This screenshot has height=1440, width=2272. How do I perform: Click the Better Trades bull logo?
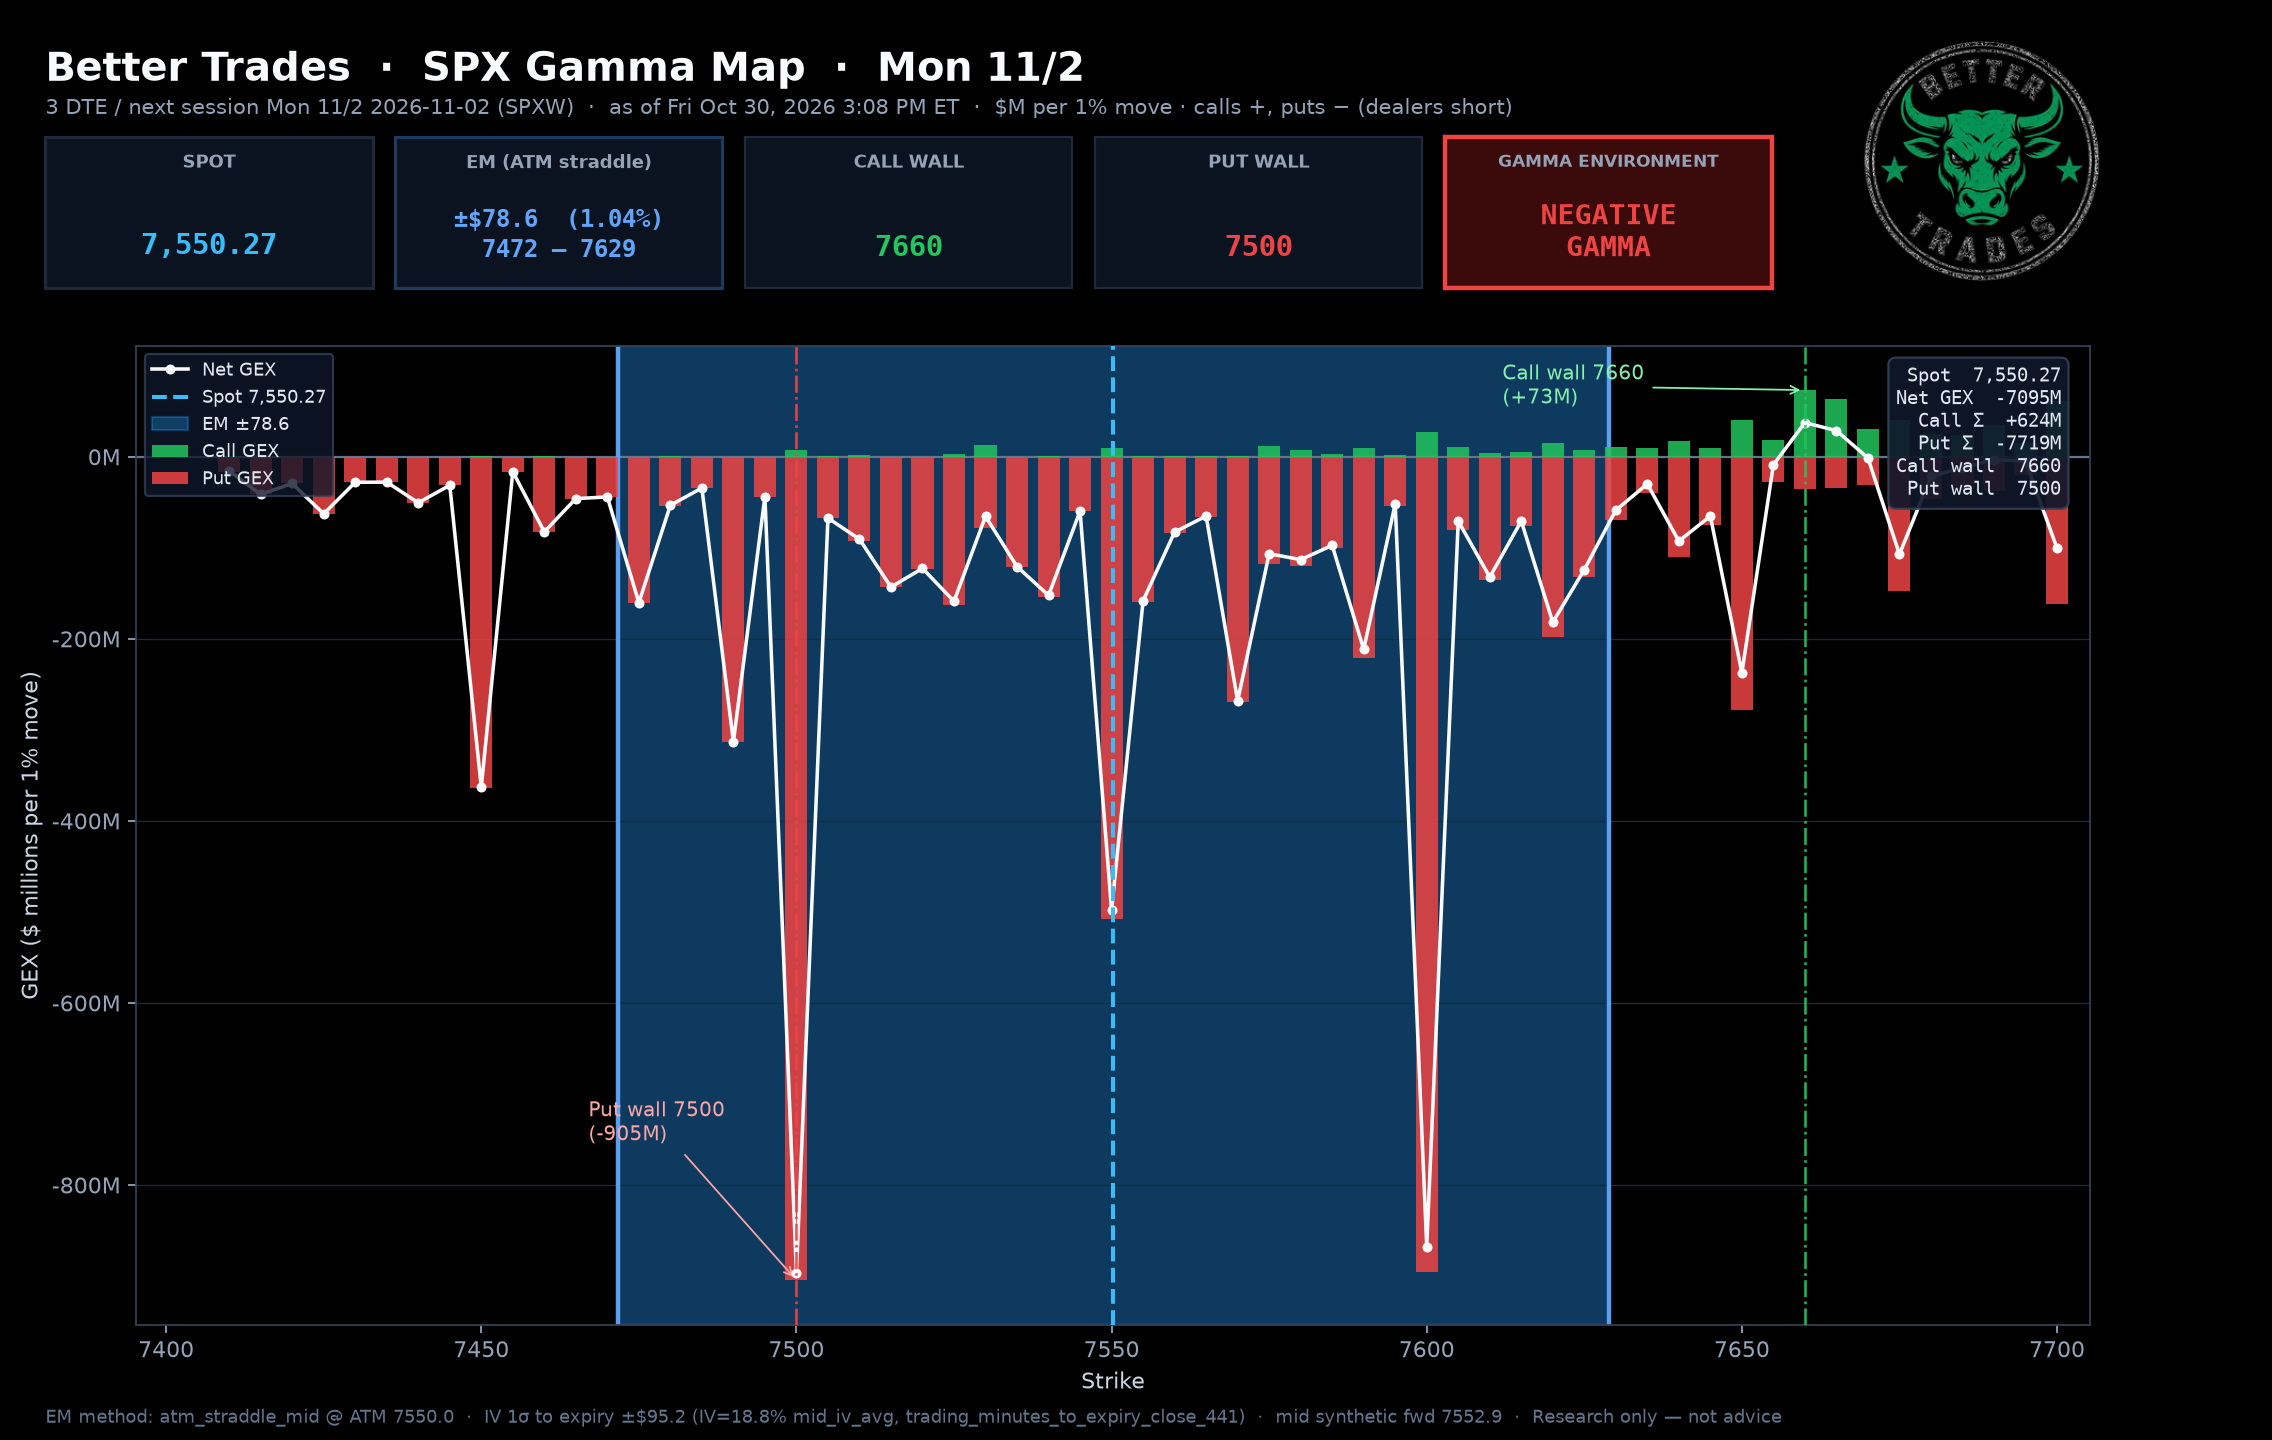1981,161
